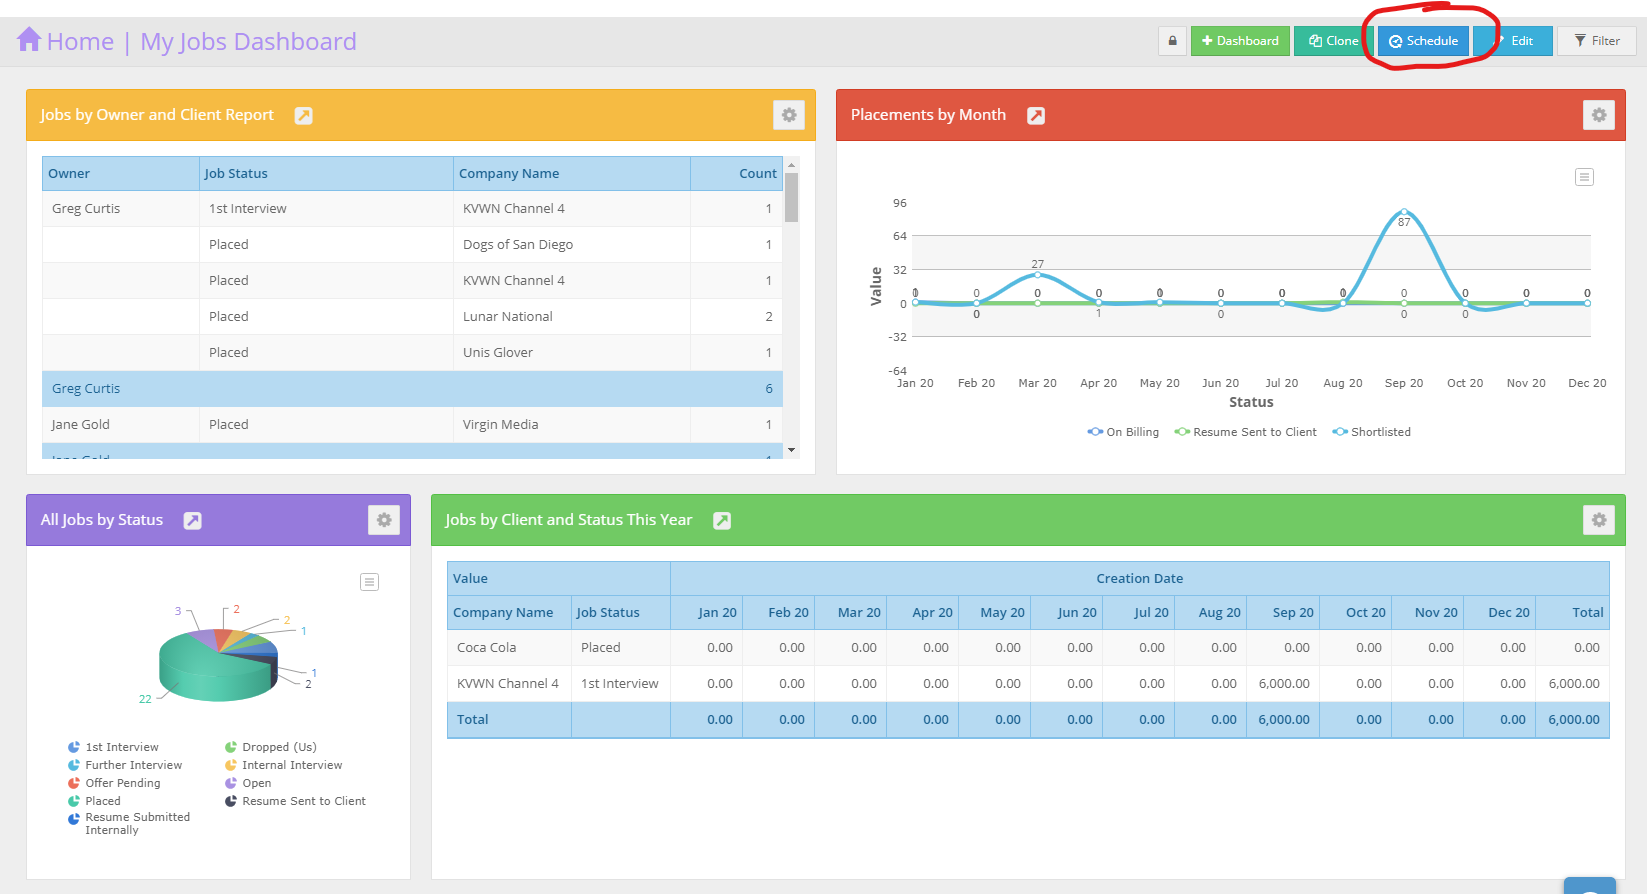Viewport: 1647px width, 894px height.
Task: Click scroll-down arrow in owner report table
Action: tap(792, 450)
